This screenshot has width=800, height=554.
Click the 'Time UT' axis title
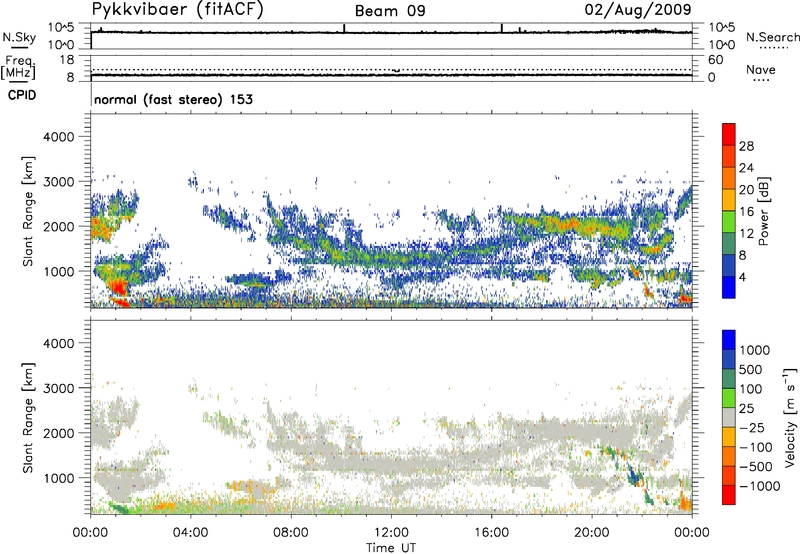point(391,548)
